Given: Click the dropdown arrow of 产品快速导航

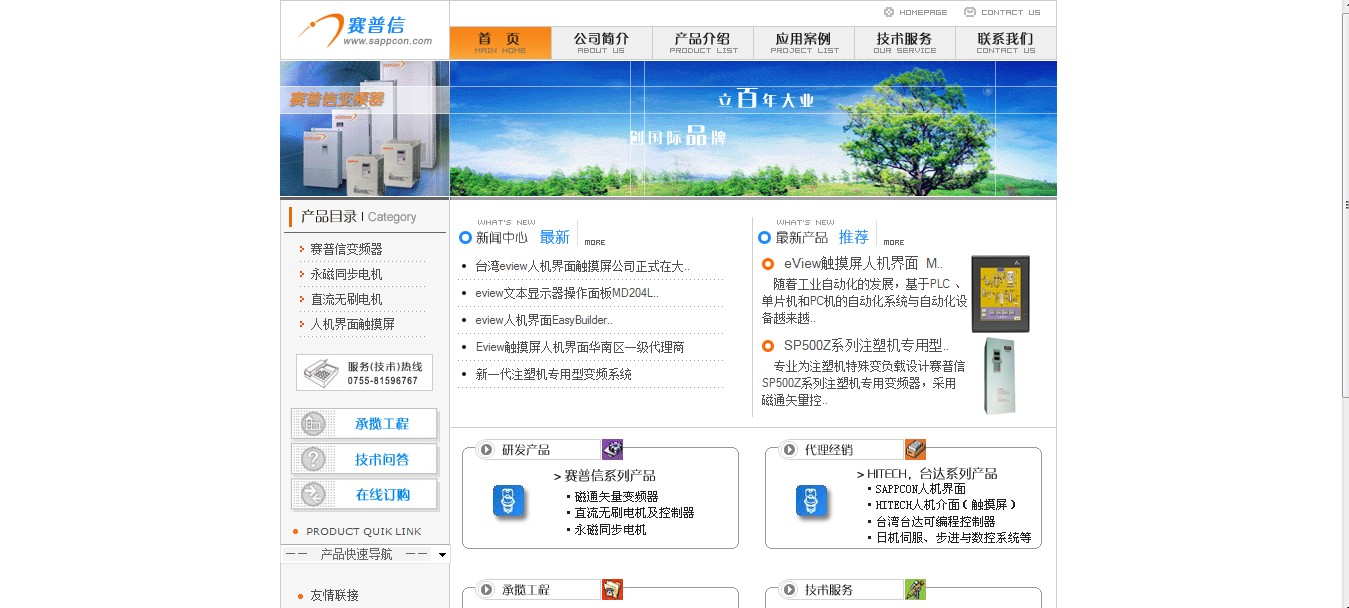Looking at the screenshot, I should tap(443, 554).
